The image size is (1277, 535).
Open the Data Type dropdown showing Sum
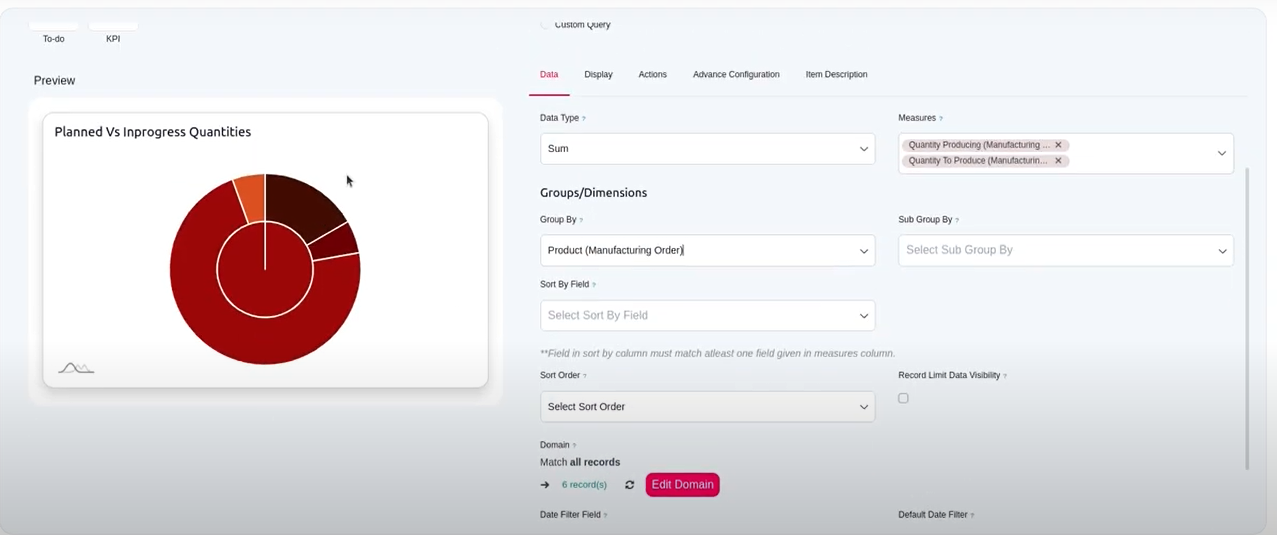(707, 149)
